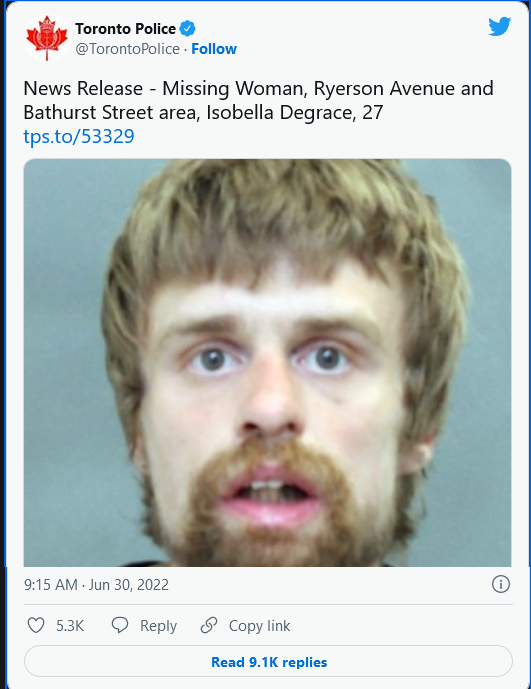Click the Copy link label
This screenshot has height=689, width=531.
coord(259,626)
